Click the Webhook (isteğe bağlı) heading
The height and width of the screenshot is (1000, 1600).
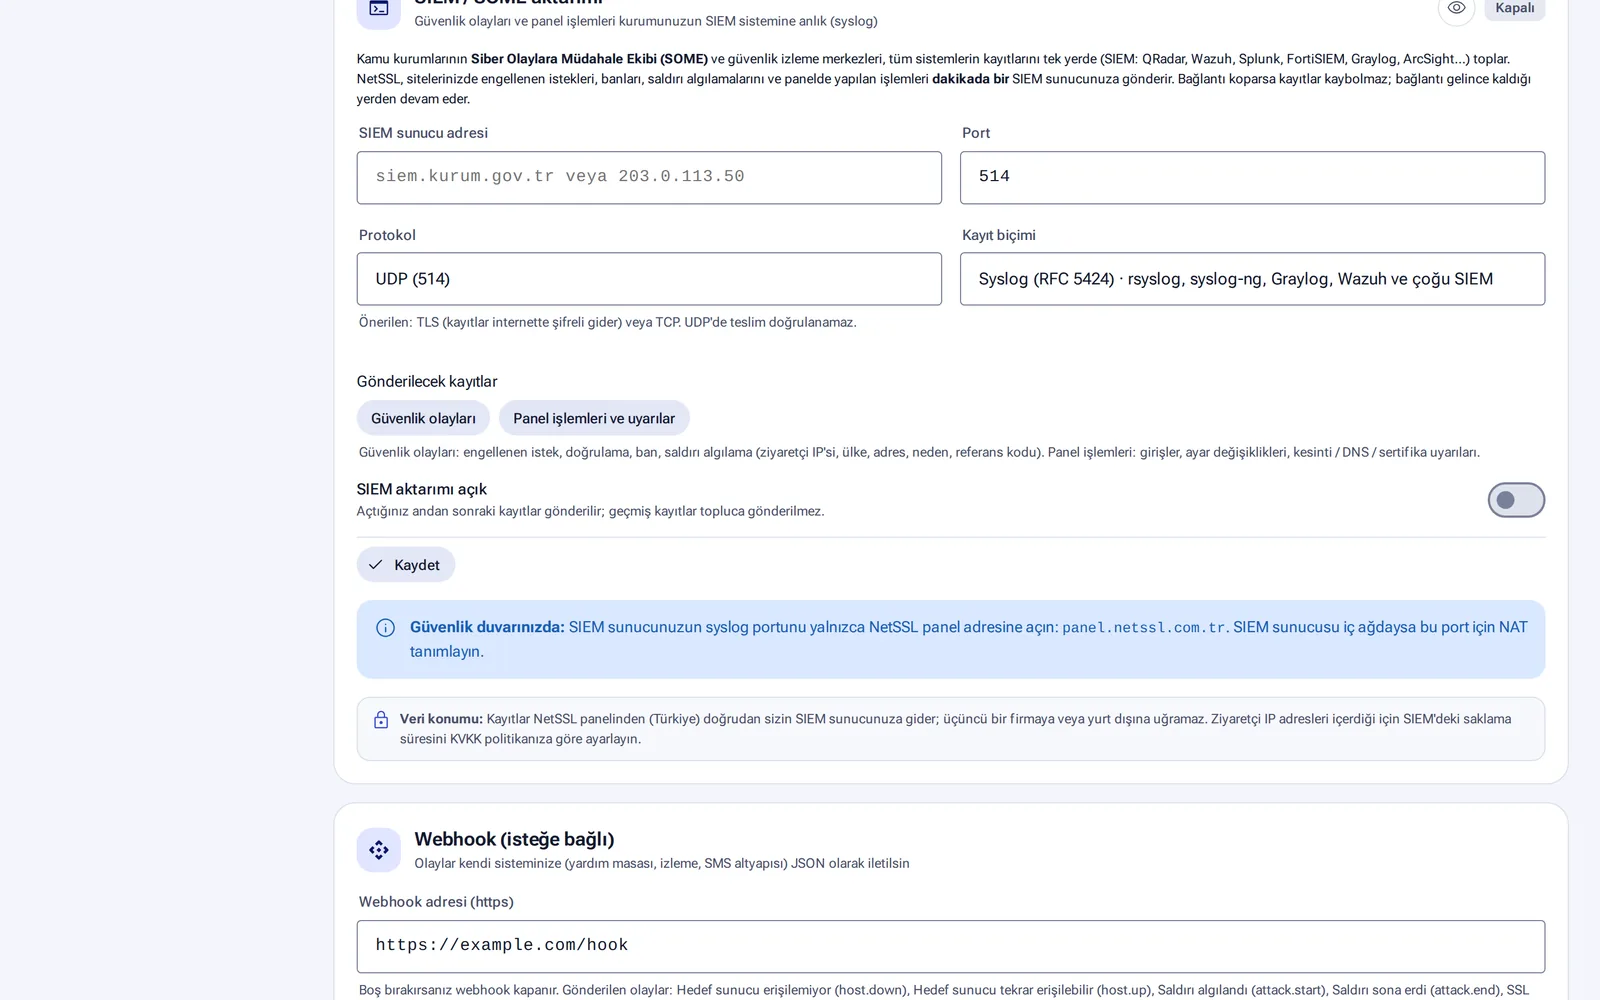pyautogui.click(x=514, y=839)
